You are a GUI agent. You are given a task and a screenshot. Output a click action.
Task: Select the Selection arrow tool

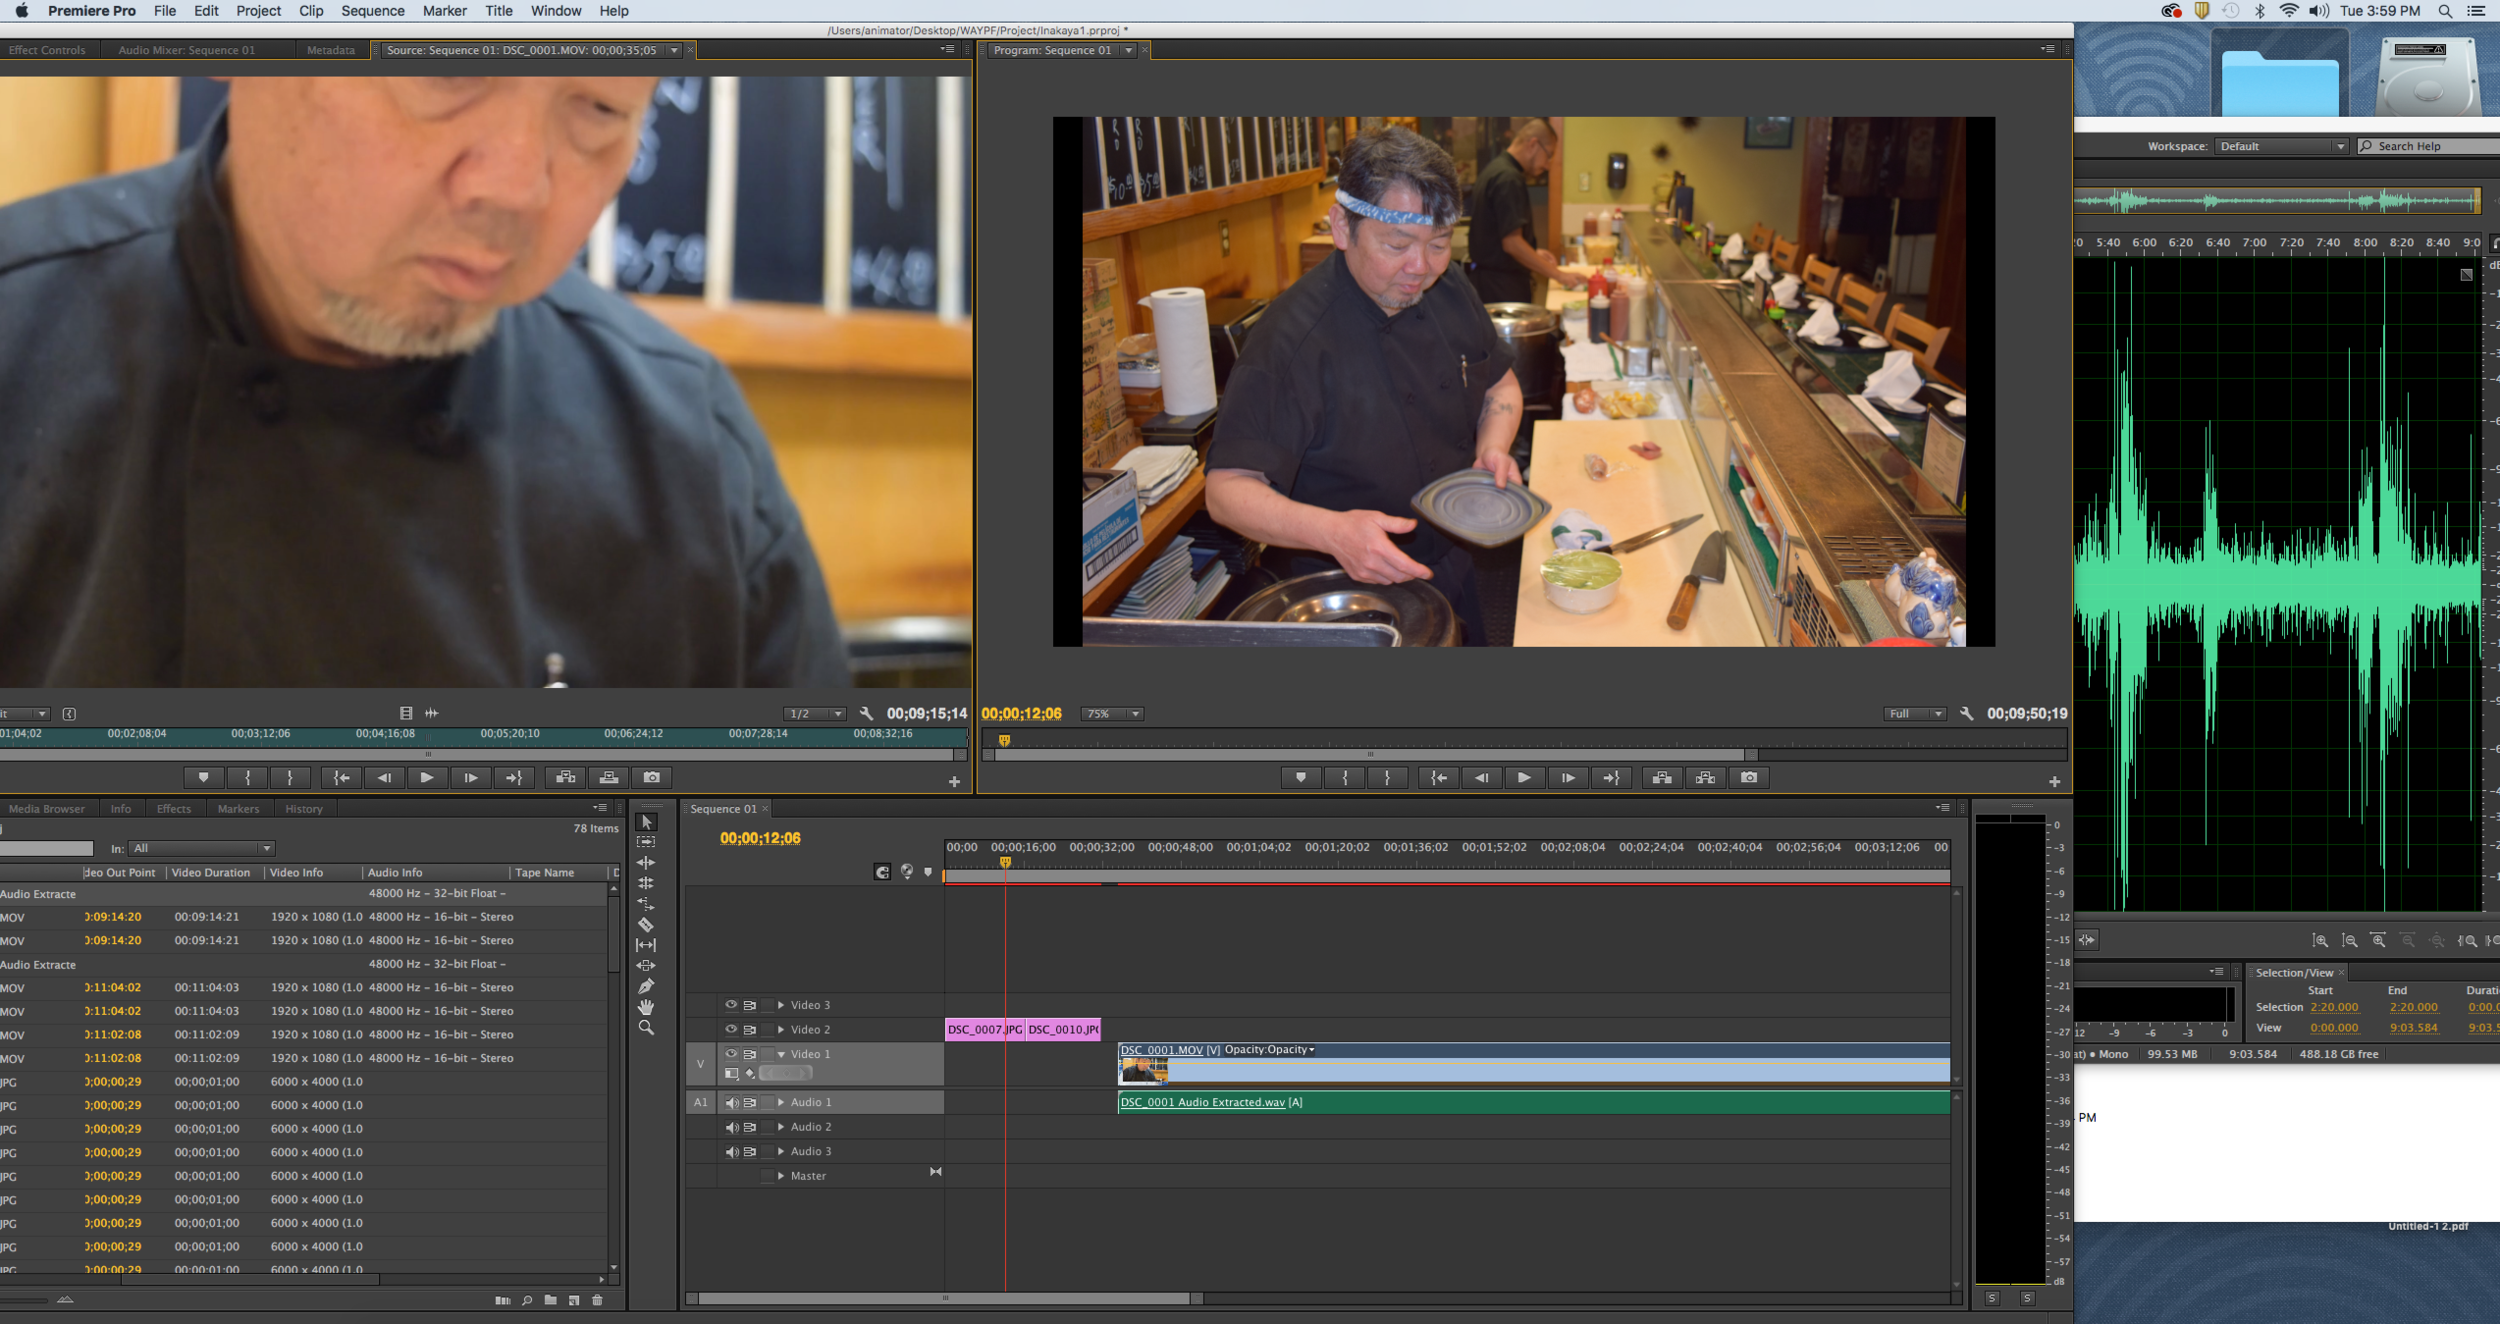(646, 822)
